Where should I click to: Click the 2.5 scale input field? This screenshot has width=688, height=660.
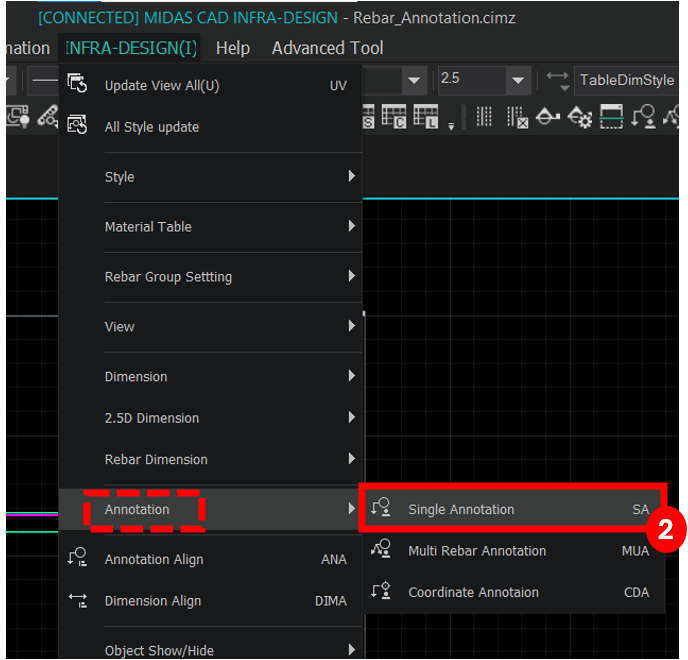[x=472, y=80]
